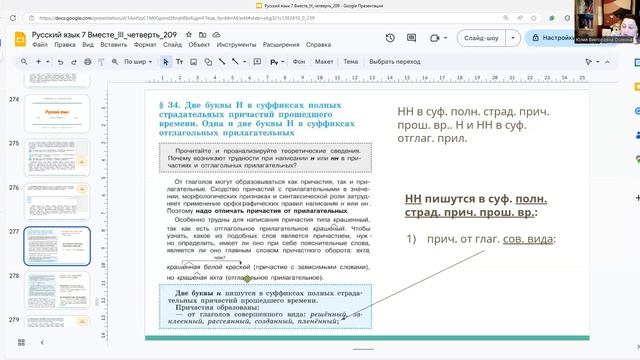This screenshot has height=360, width=640.
Task: Select slide 274 thumbnail
Action: pyautogui.click(x=57, y=113)
